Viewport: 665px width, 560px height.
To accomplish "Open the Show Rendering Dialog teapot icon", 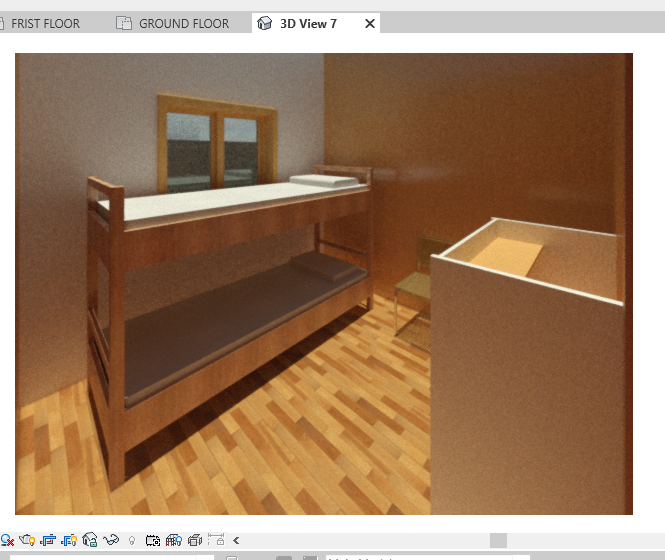I will coord(27,540).
